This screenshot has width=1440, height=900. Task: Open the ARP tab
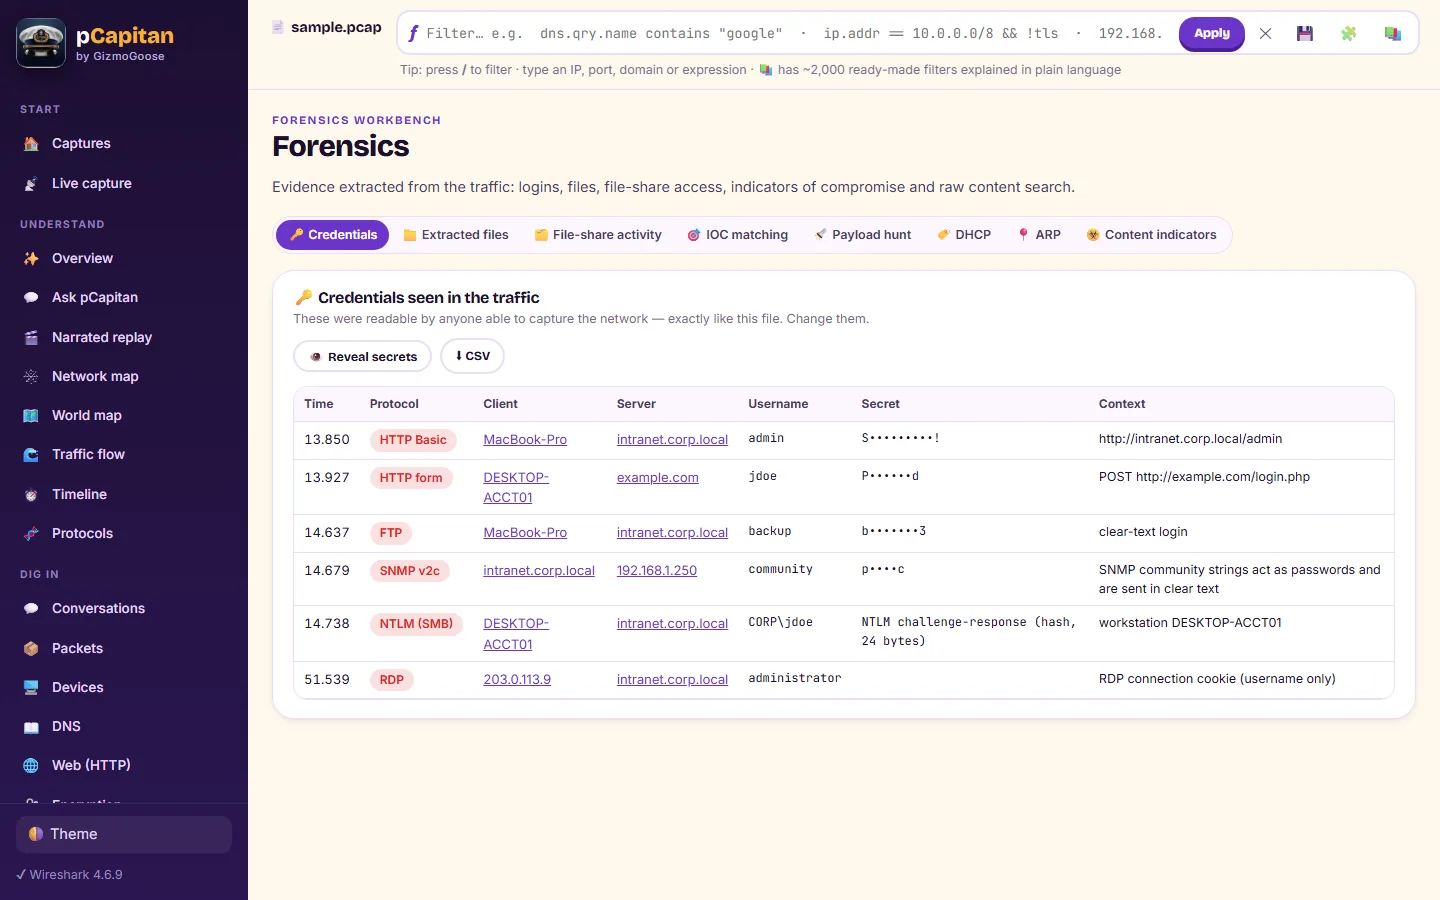[1039, 235]
